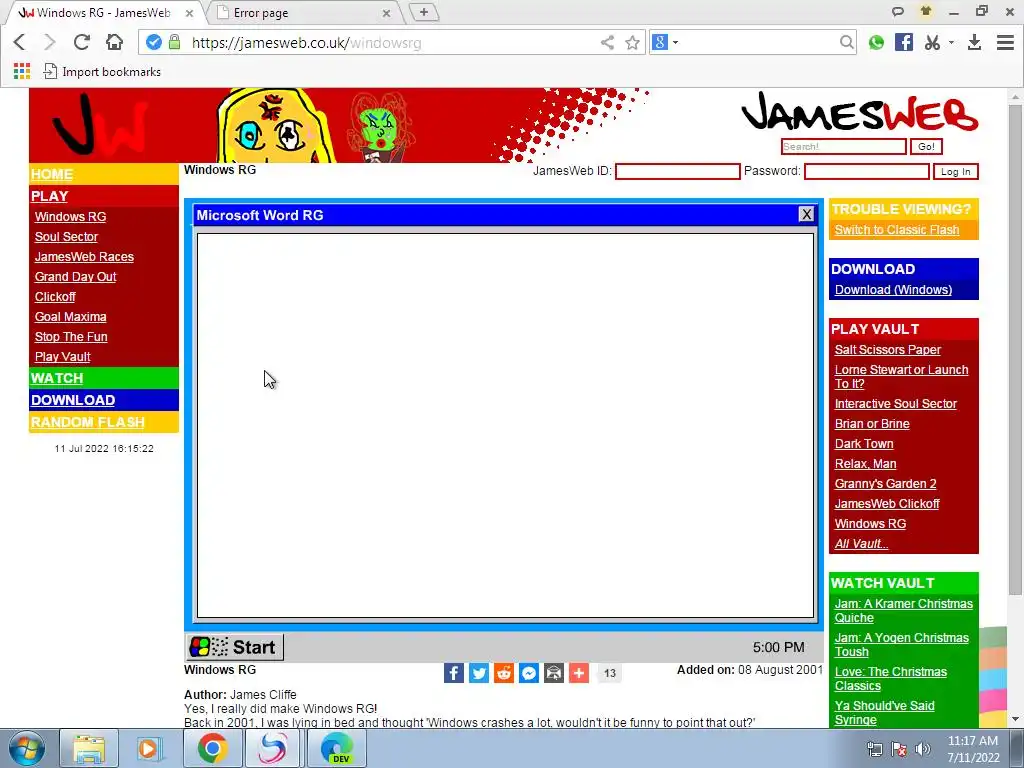This screenshot has height=768, width=1024.
Task: Click the orange plus more-sharing icon
Action: (x=579, y=673)
